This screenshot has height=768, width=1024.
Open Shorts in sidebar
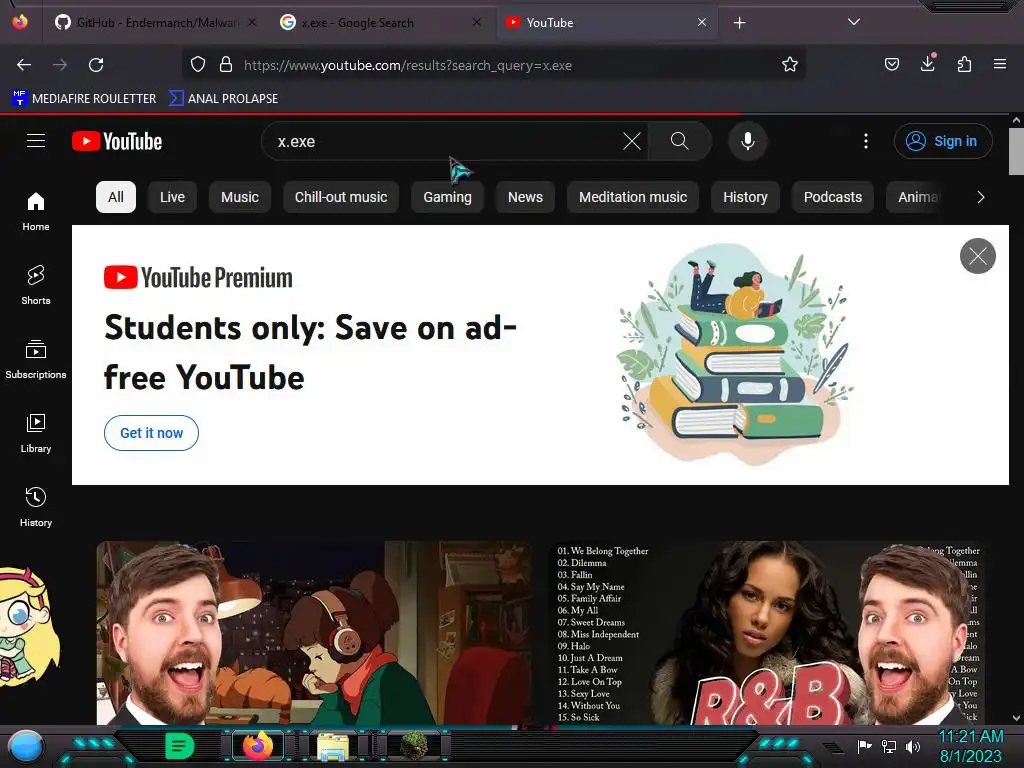click(x=36, y=285)
